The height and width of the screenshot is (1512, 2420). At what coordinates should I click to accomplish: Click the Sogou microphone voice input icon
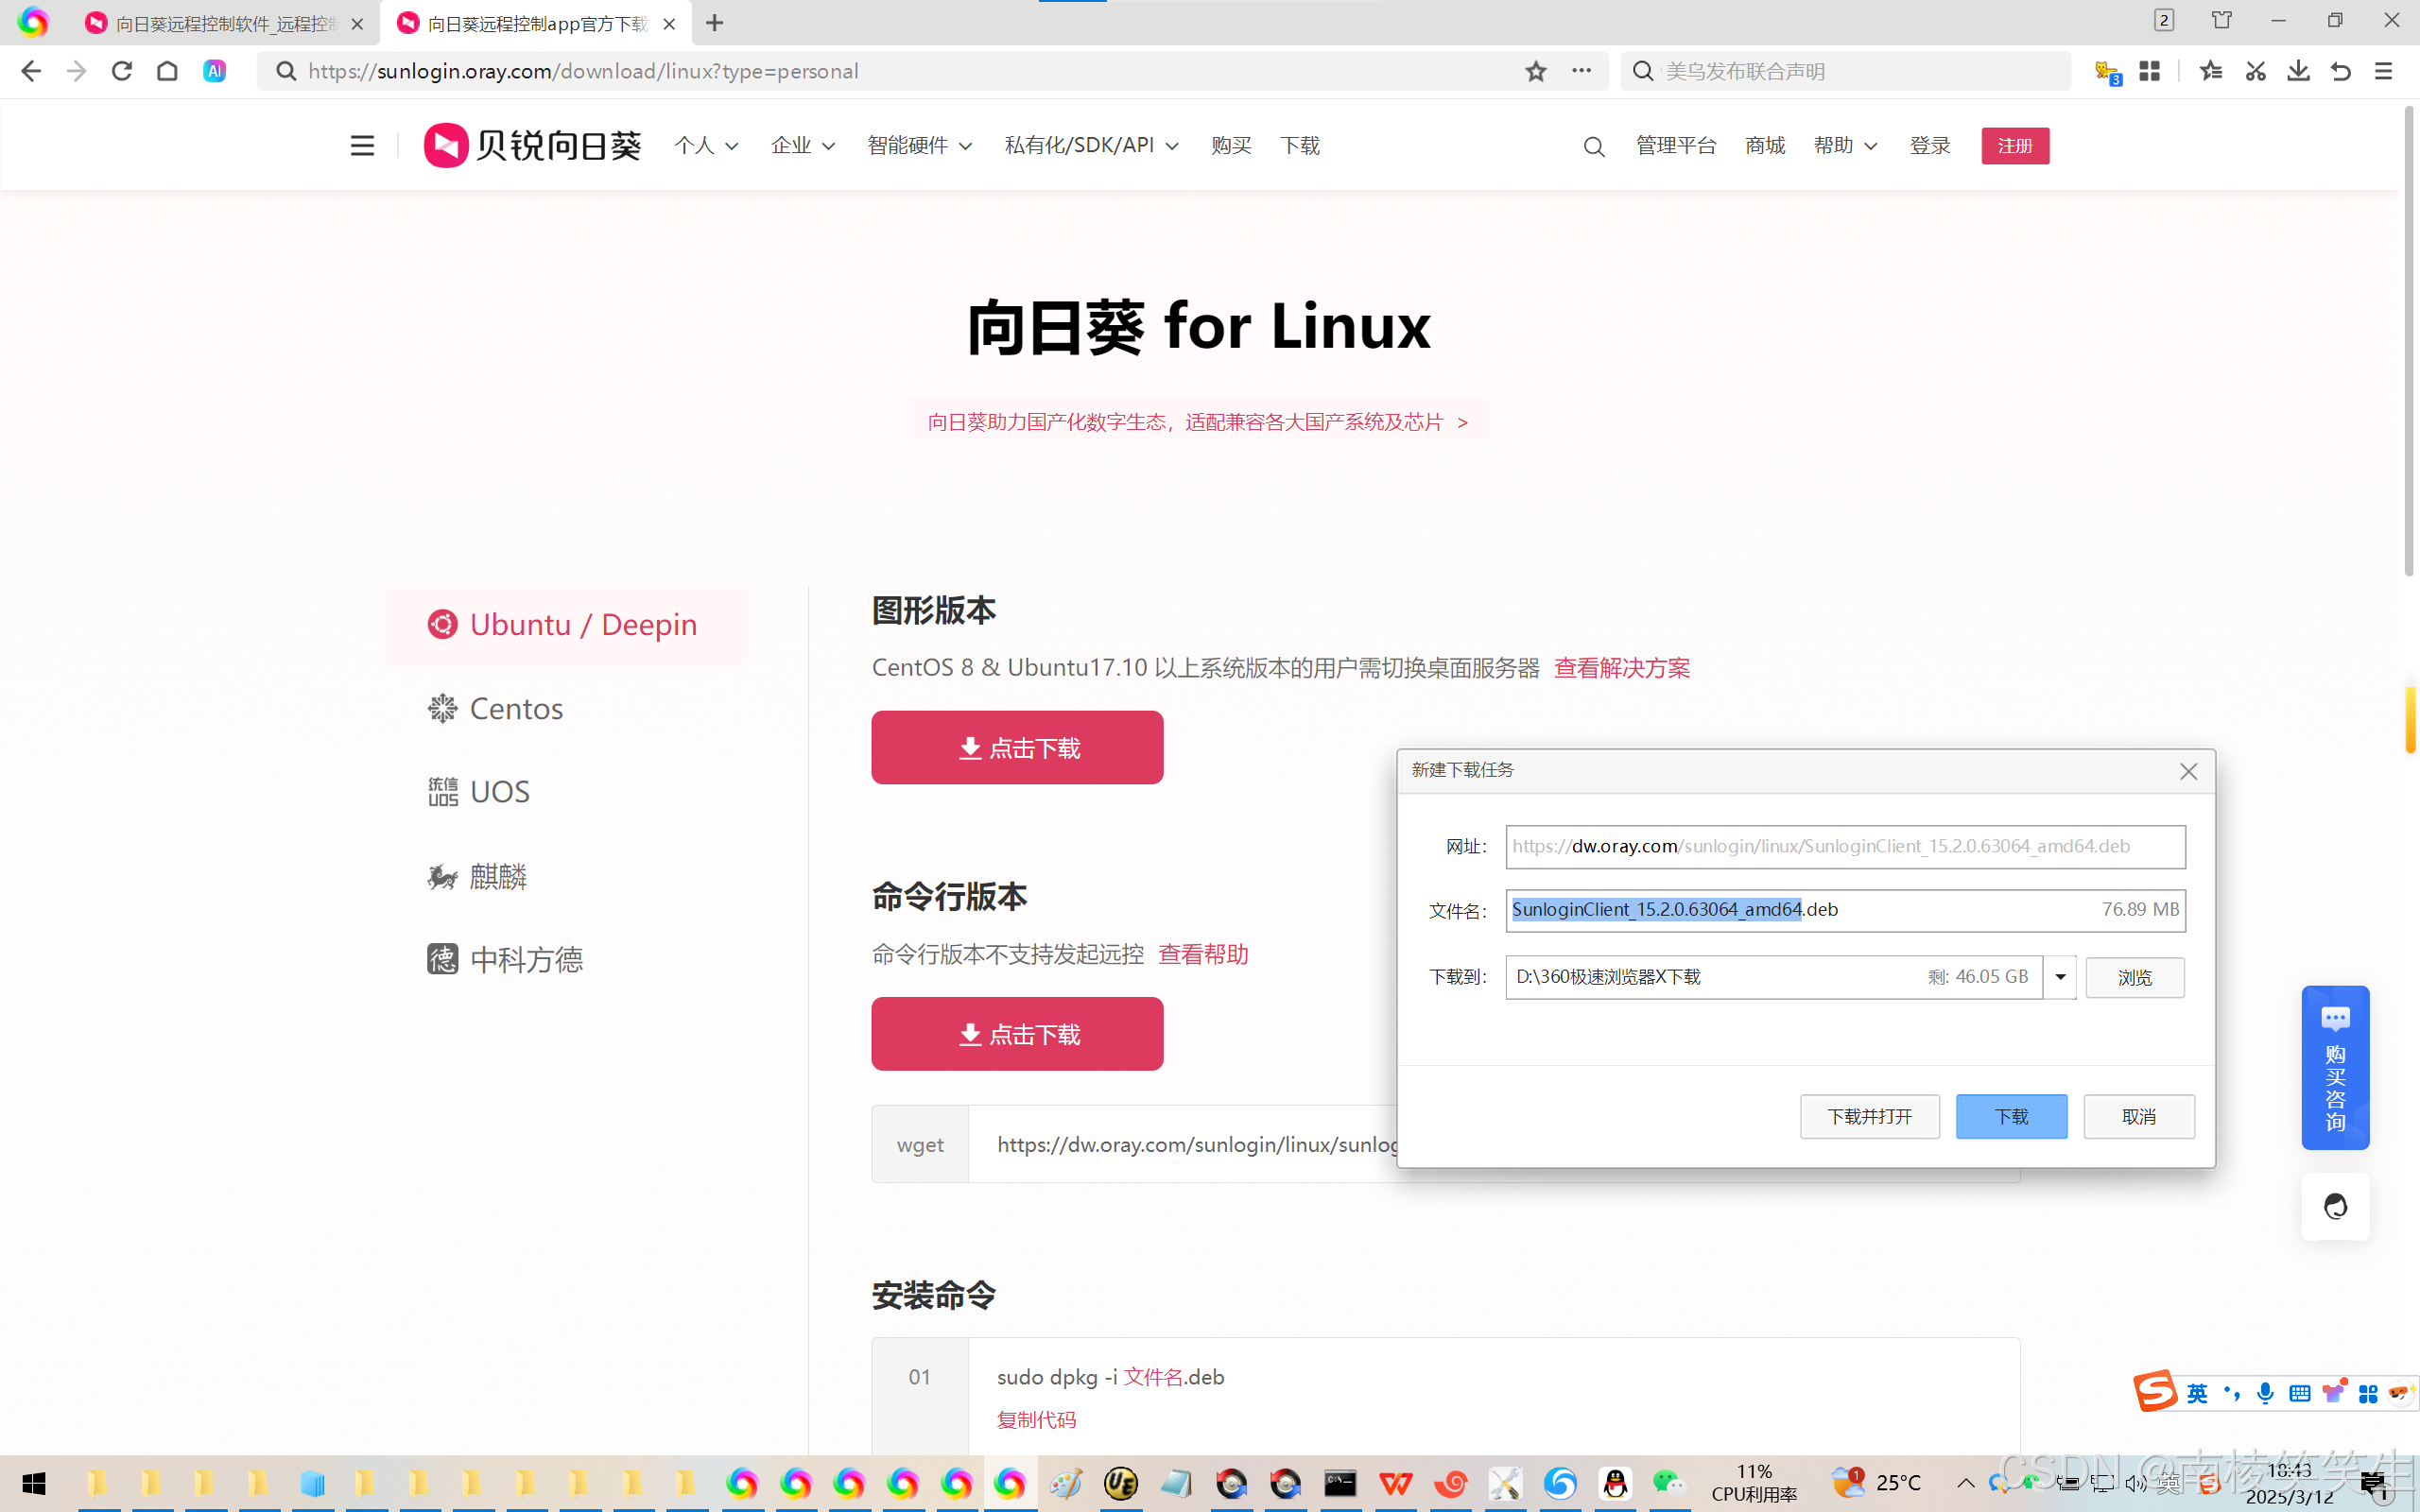tap(2265, 1393)
